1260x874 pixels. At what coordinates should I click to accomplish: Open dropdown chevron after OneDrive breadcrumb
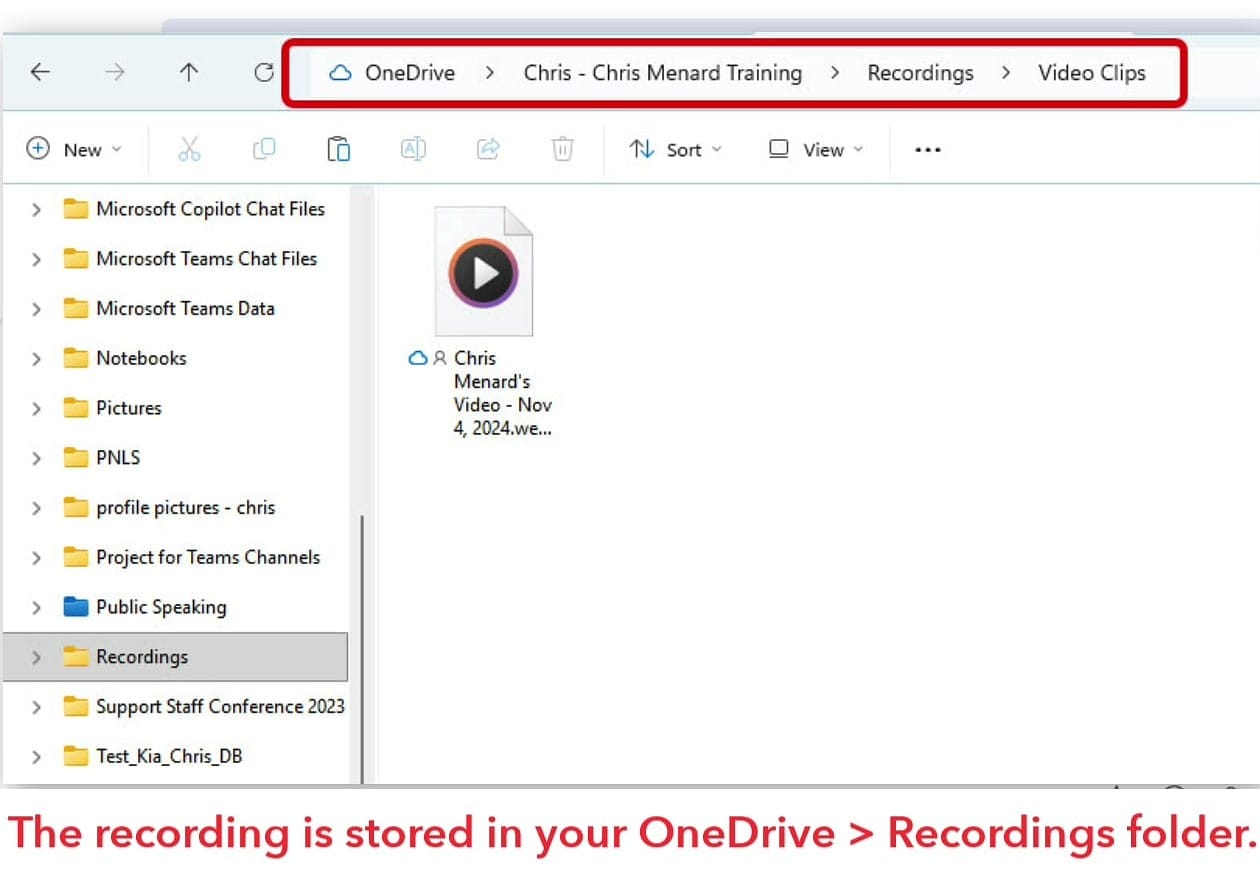point(490,73)
